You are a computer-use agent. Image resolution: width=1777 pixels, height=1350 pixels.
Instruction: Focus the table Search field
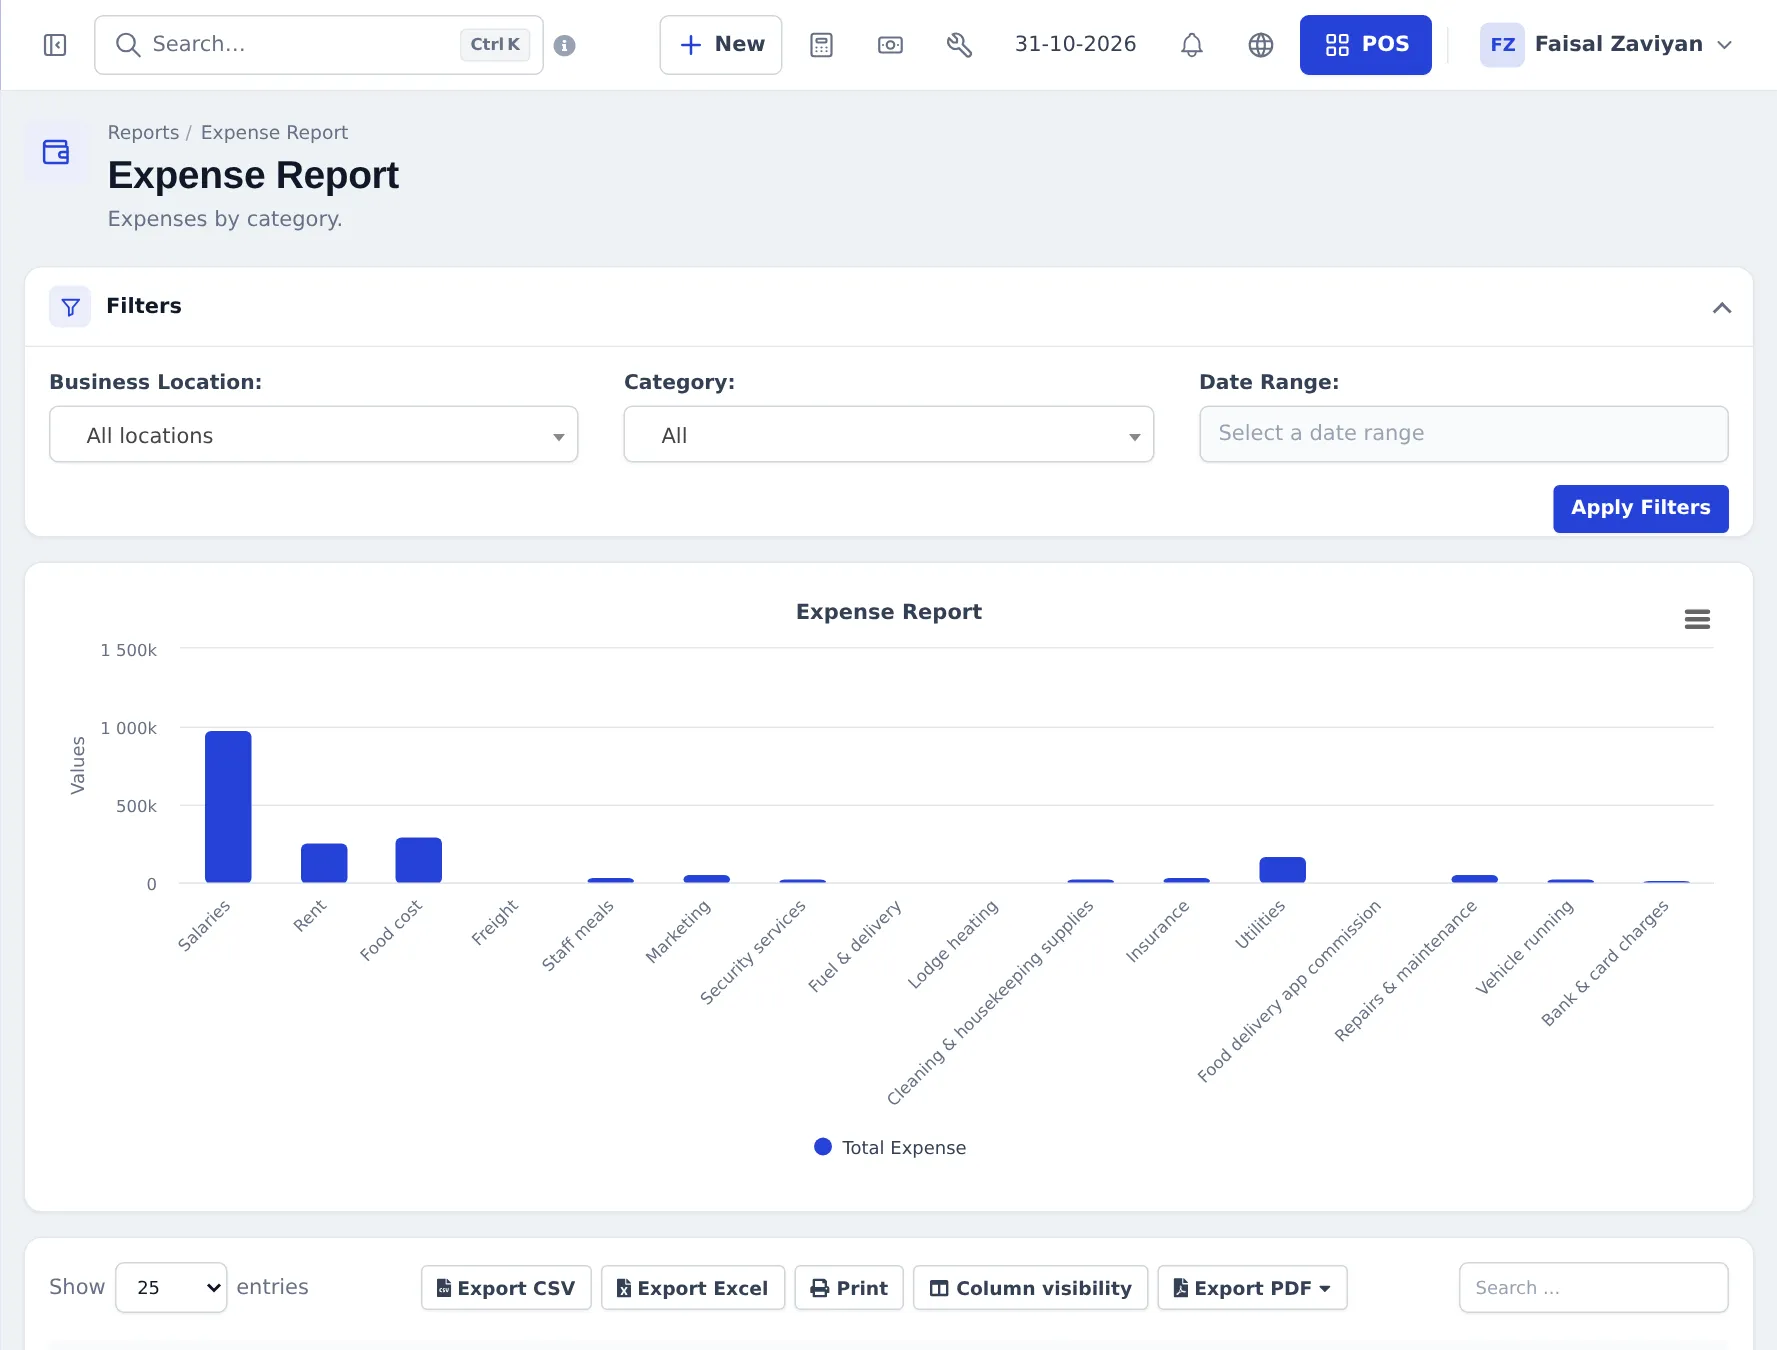(x=1593, y=1288)
